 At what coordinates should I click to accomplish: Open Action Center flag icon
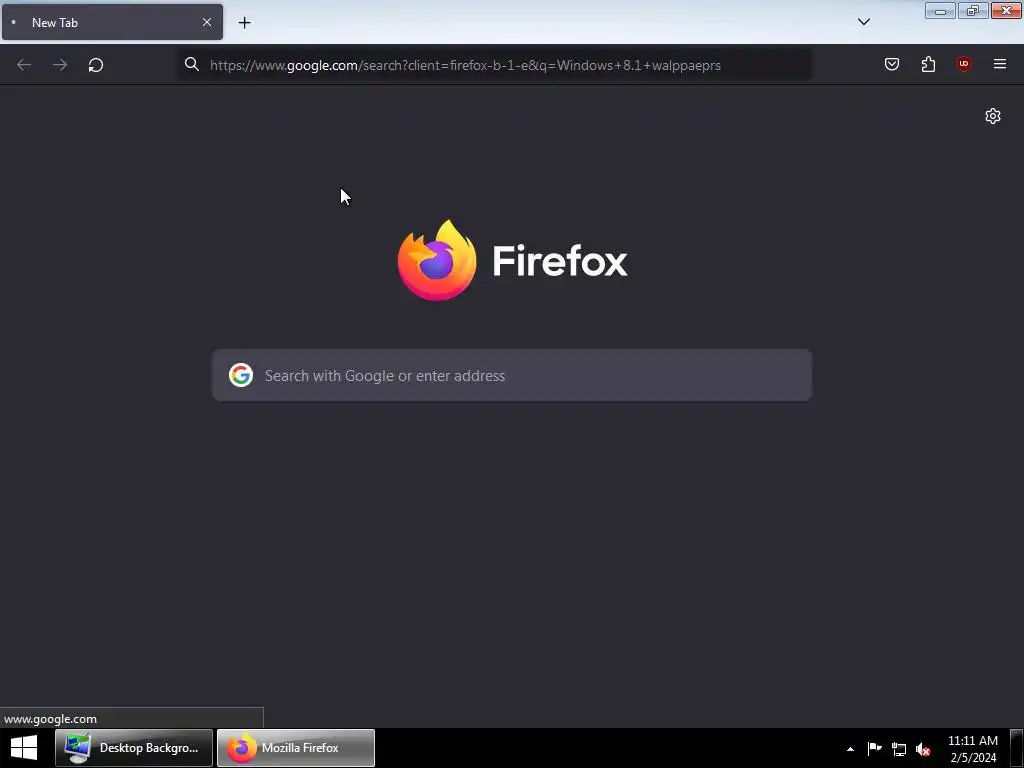point(874,749)
